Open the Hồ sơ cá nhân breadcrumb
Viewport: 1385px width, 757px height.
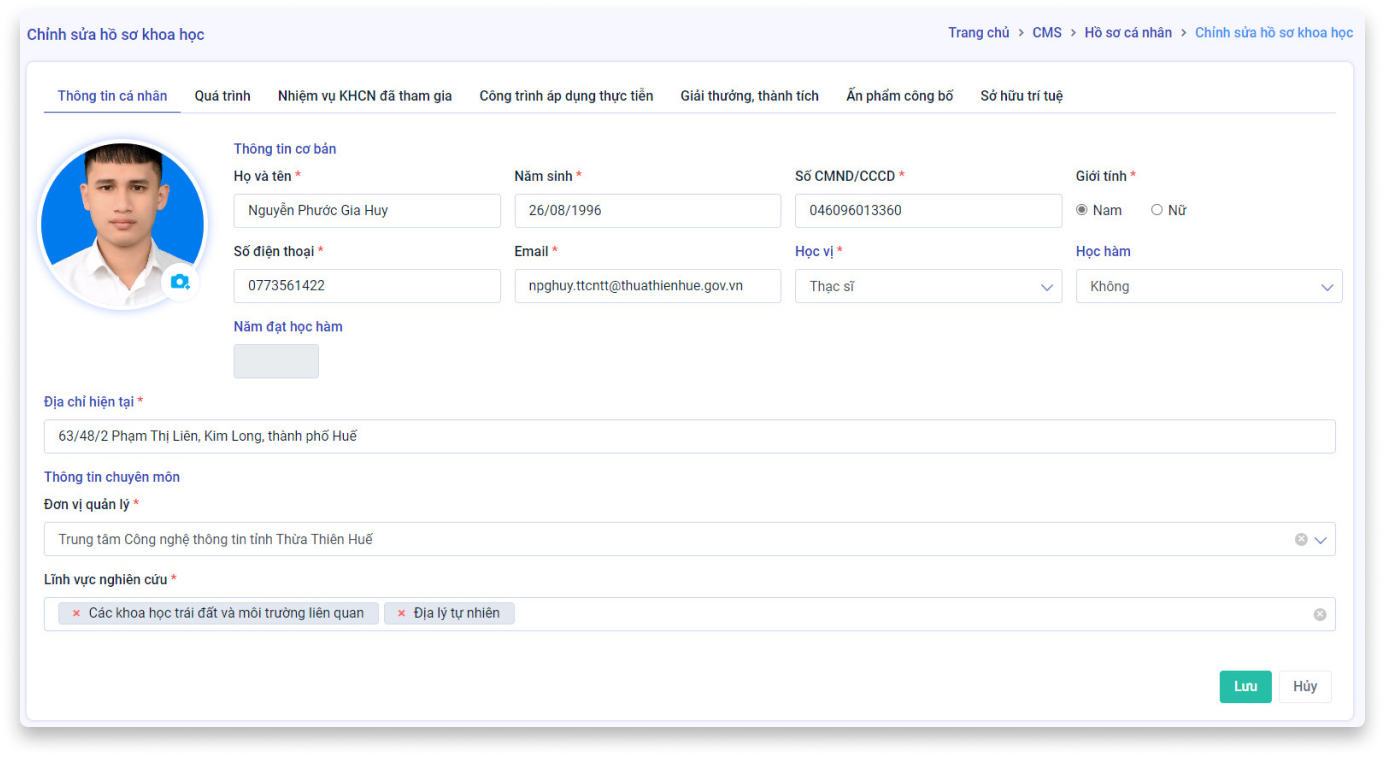click(1128, 33)
